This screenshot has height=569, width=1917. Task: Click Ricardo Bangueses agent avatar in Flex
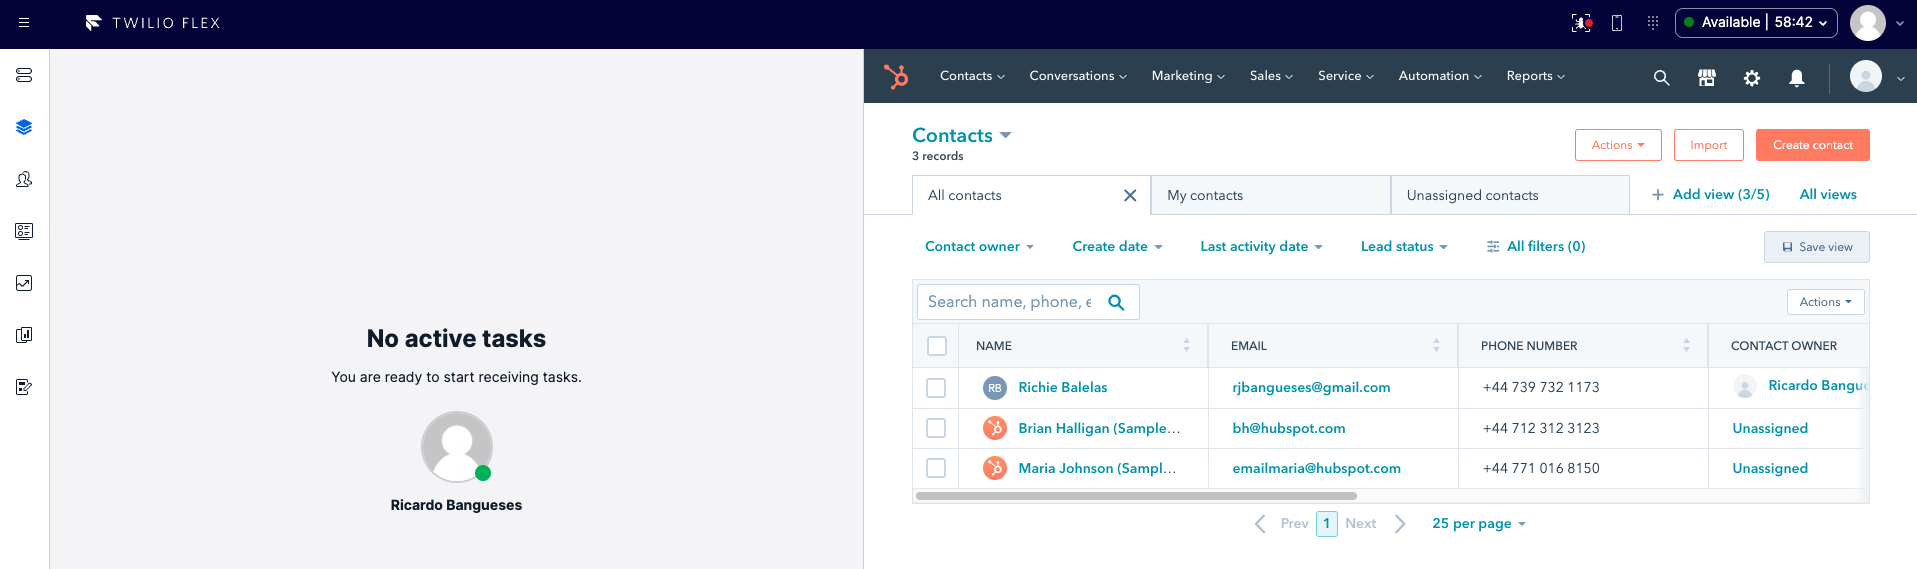click(457, 447)
